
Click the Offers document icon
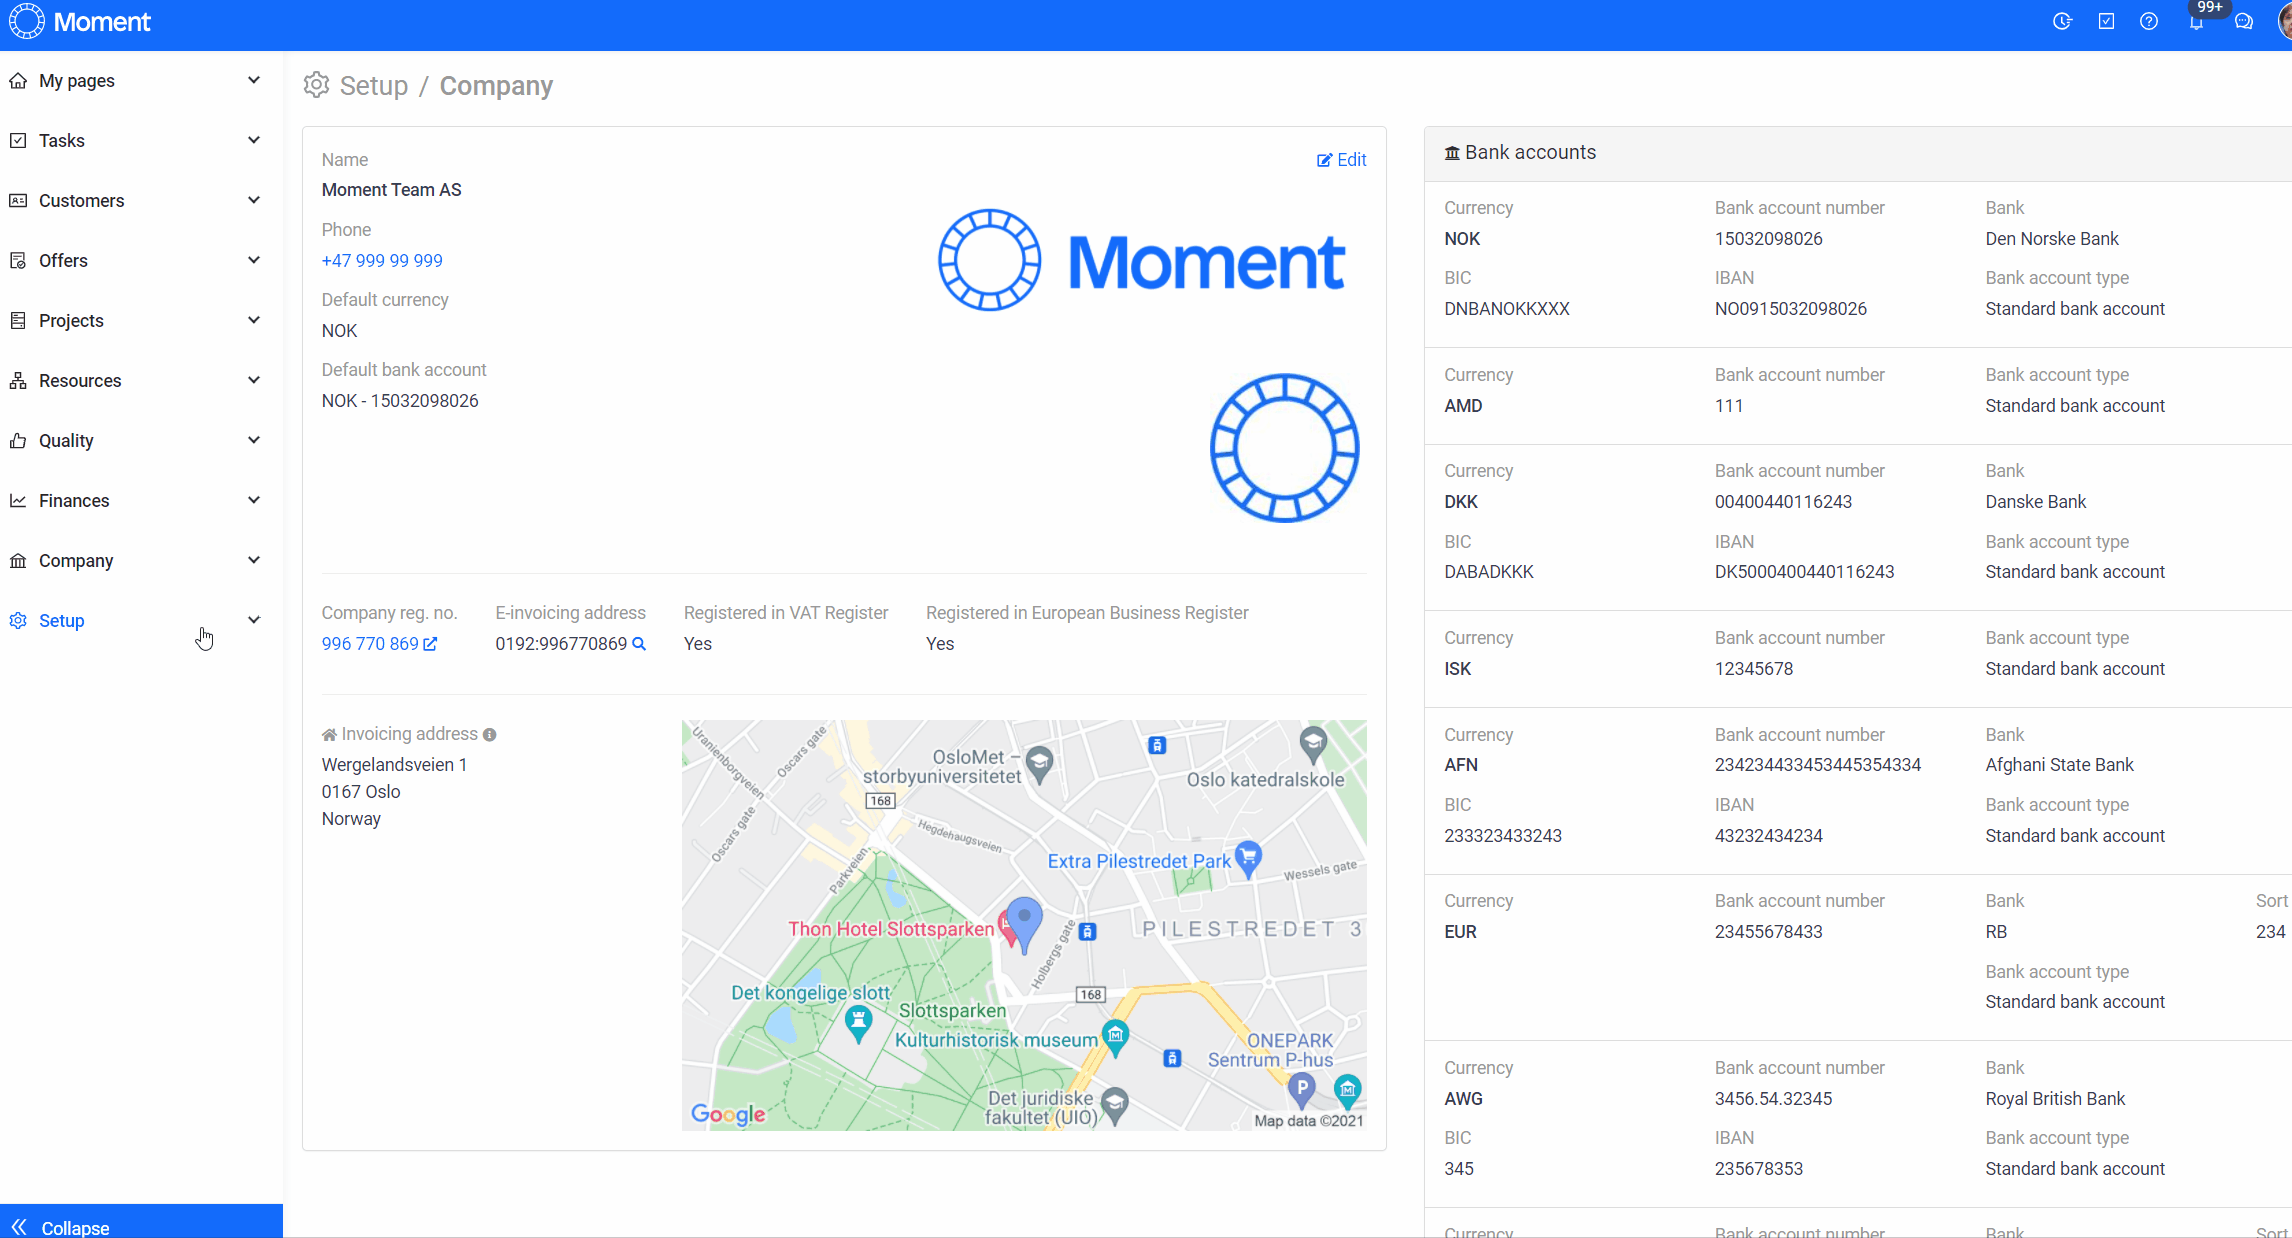[18, 261]
